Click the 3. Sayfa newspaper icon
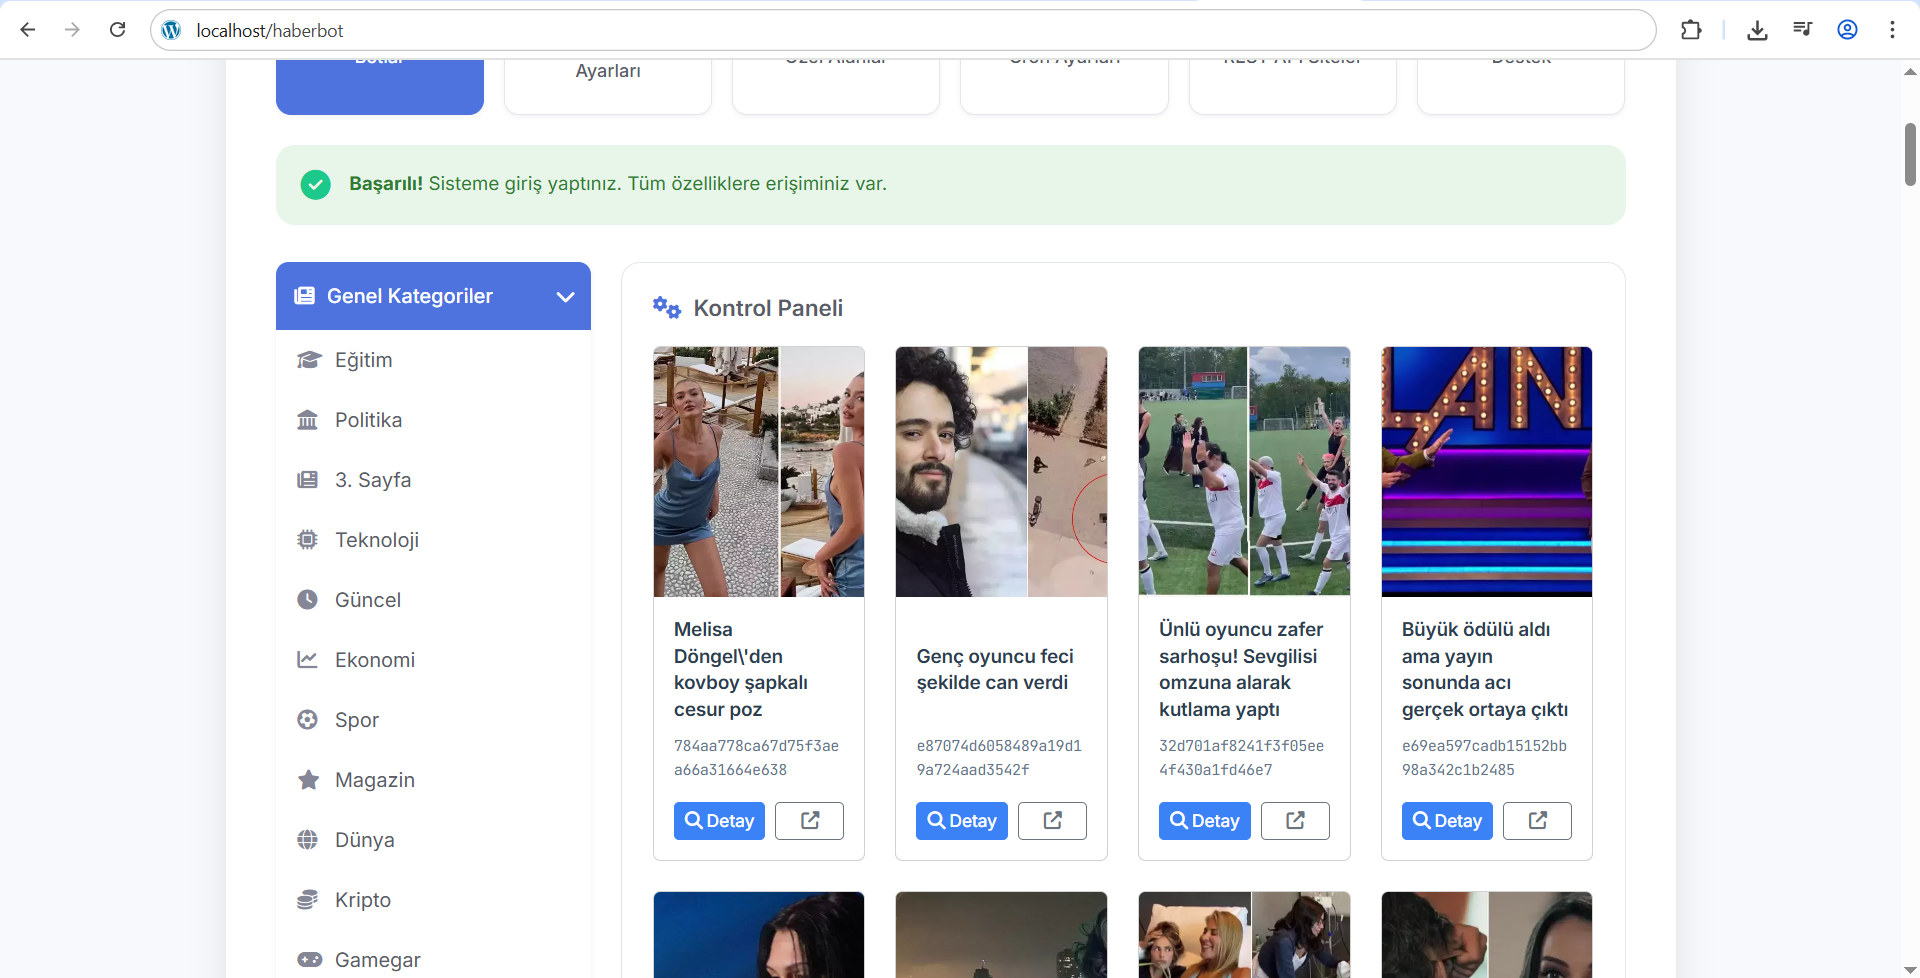The height and width of the screenshot is (978, 1920). 308,480
